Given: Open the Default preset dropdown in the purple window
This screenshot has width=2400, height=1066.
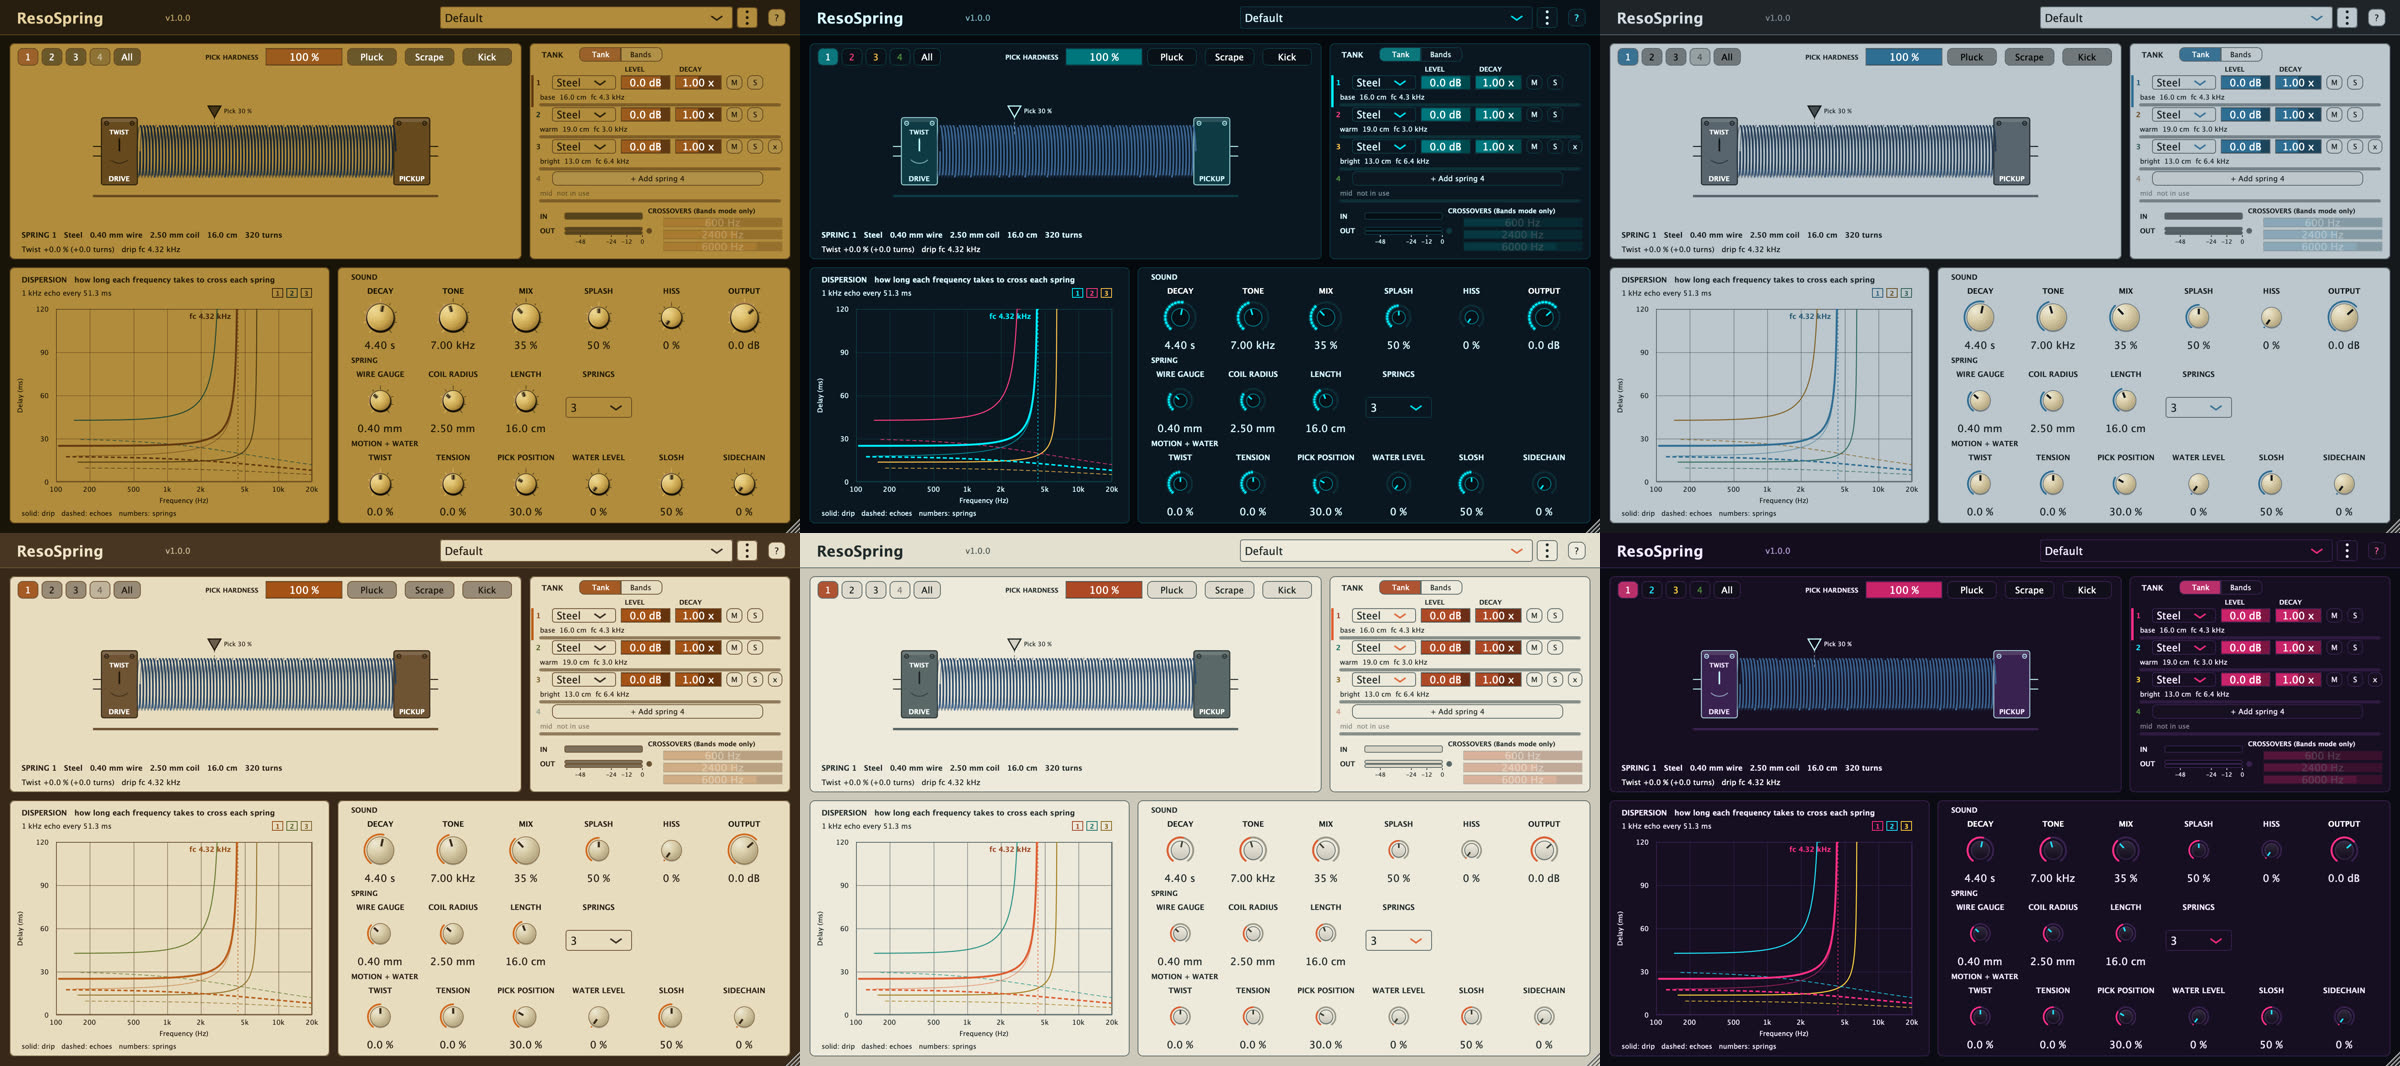Looking at the screenshot, I should pyautogui.click(x=2184, y=551).
